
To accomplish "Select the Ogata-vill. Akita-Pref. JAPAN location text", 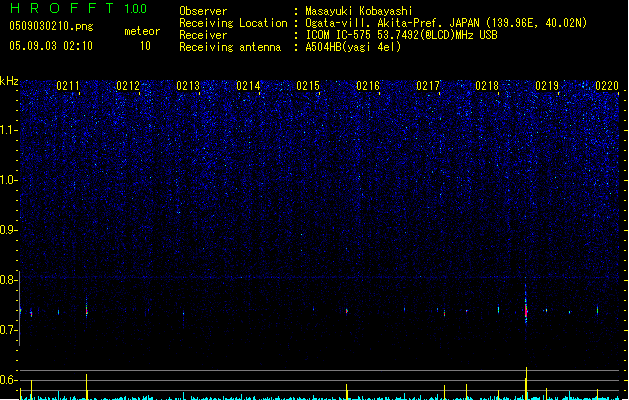I will [446, 23].
